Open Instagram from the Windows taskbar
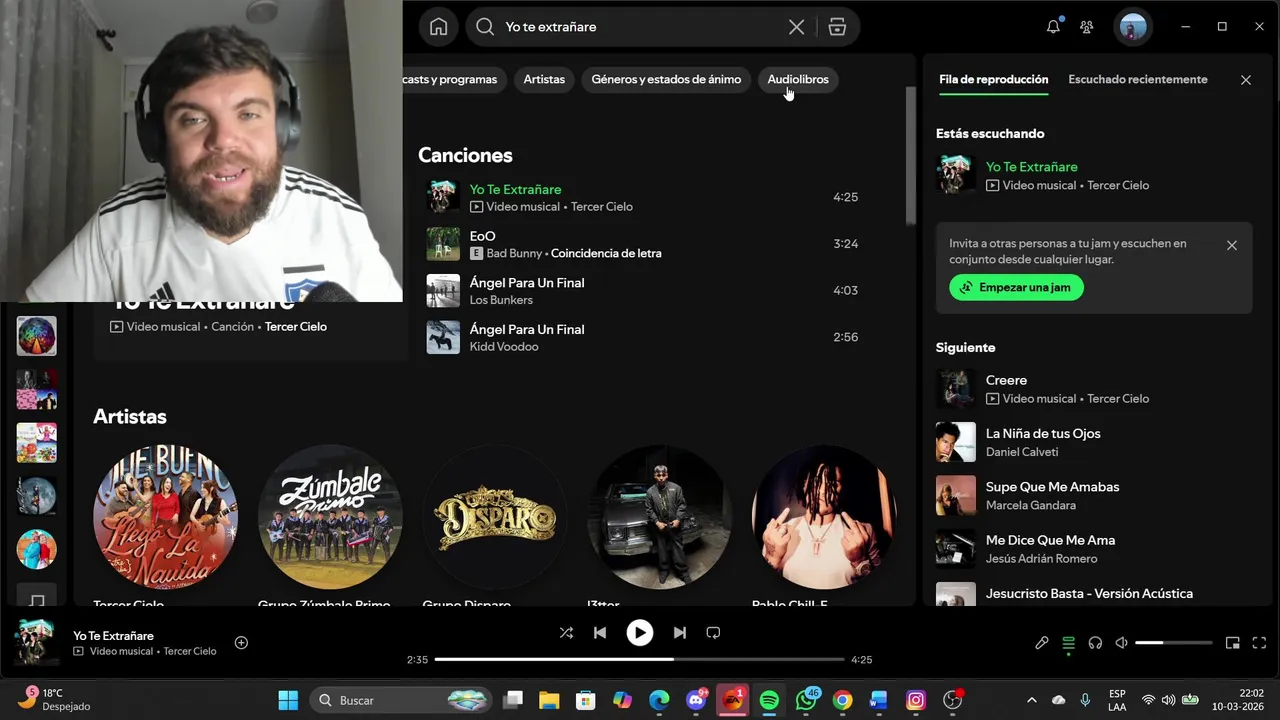Screen dimensions: 1280x720 (915, 700)
